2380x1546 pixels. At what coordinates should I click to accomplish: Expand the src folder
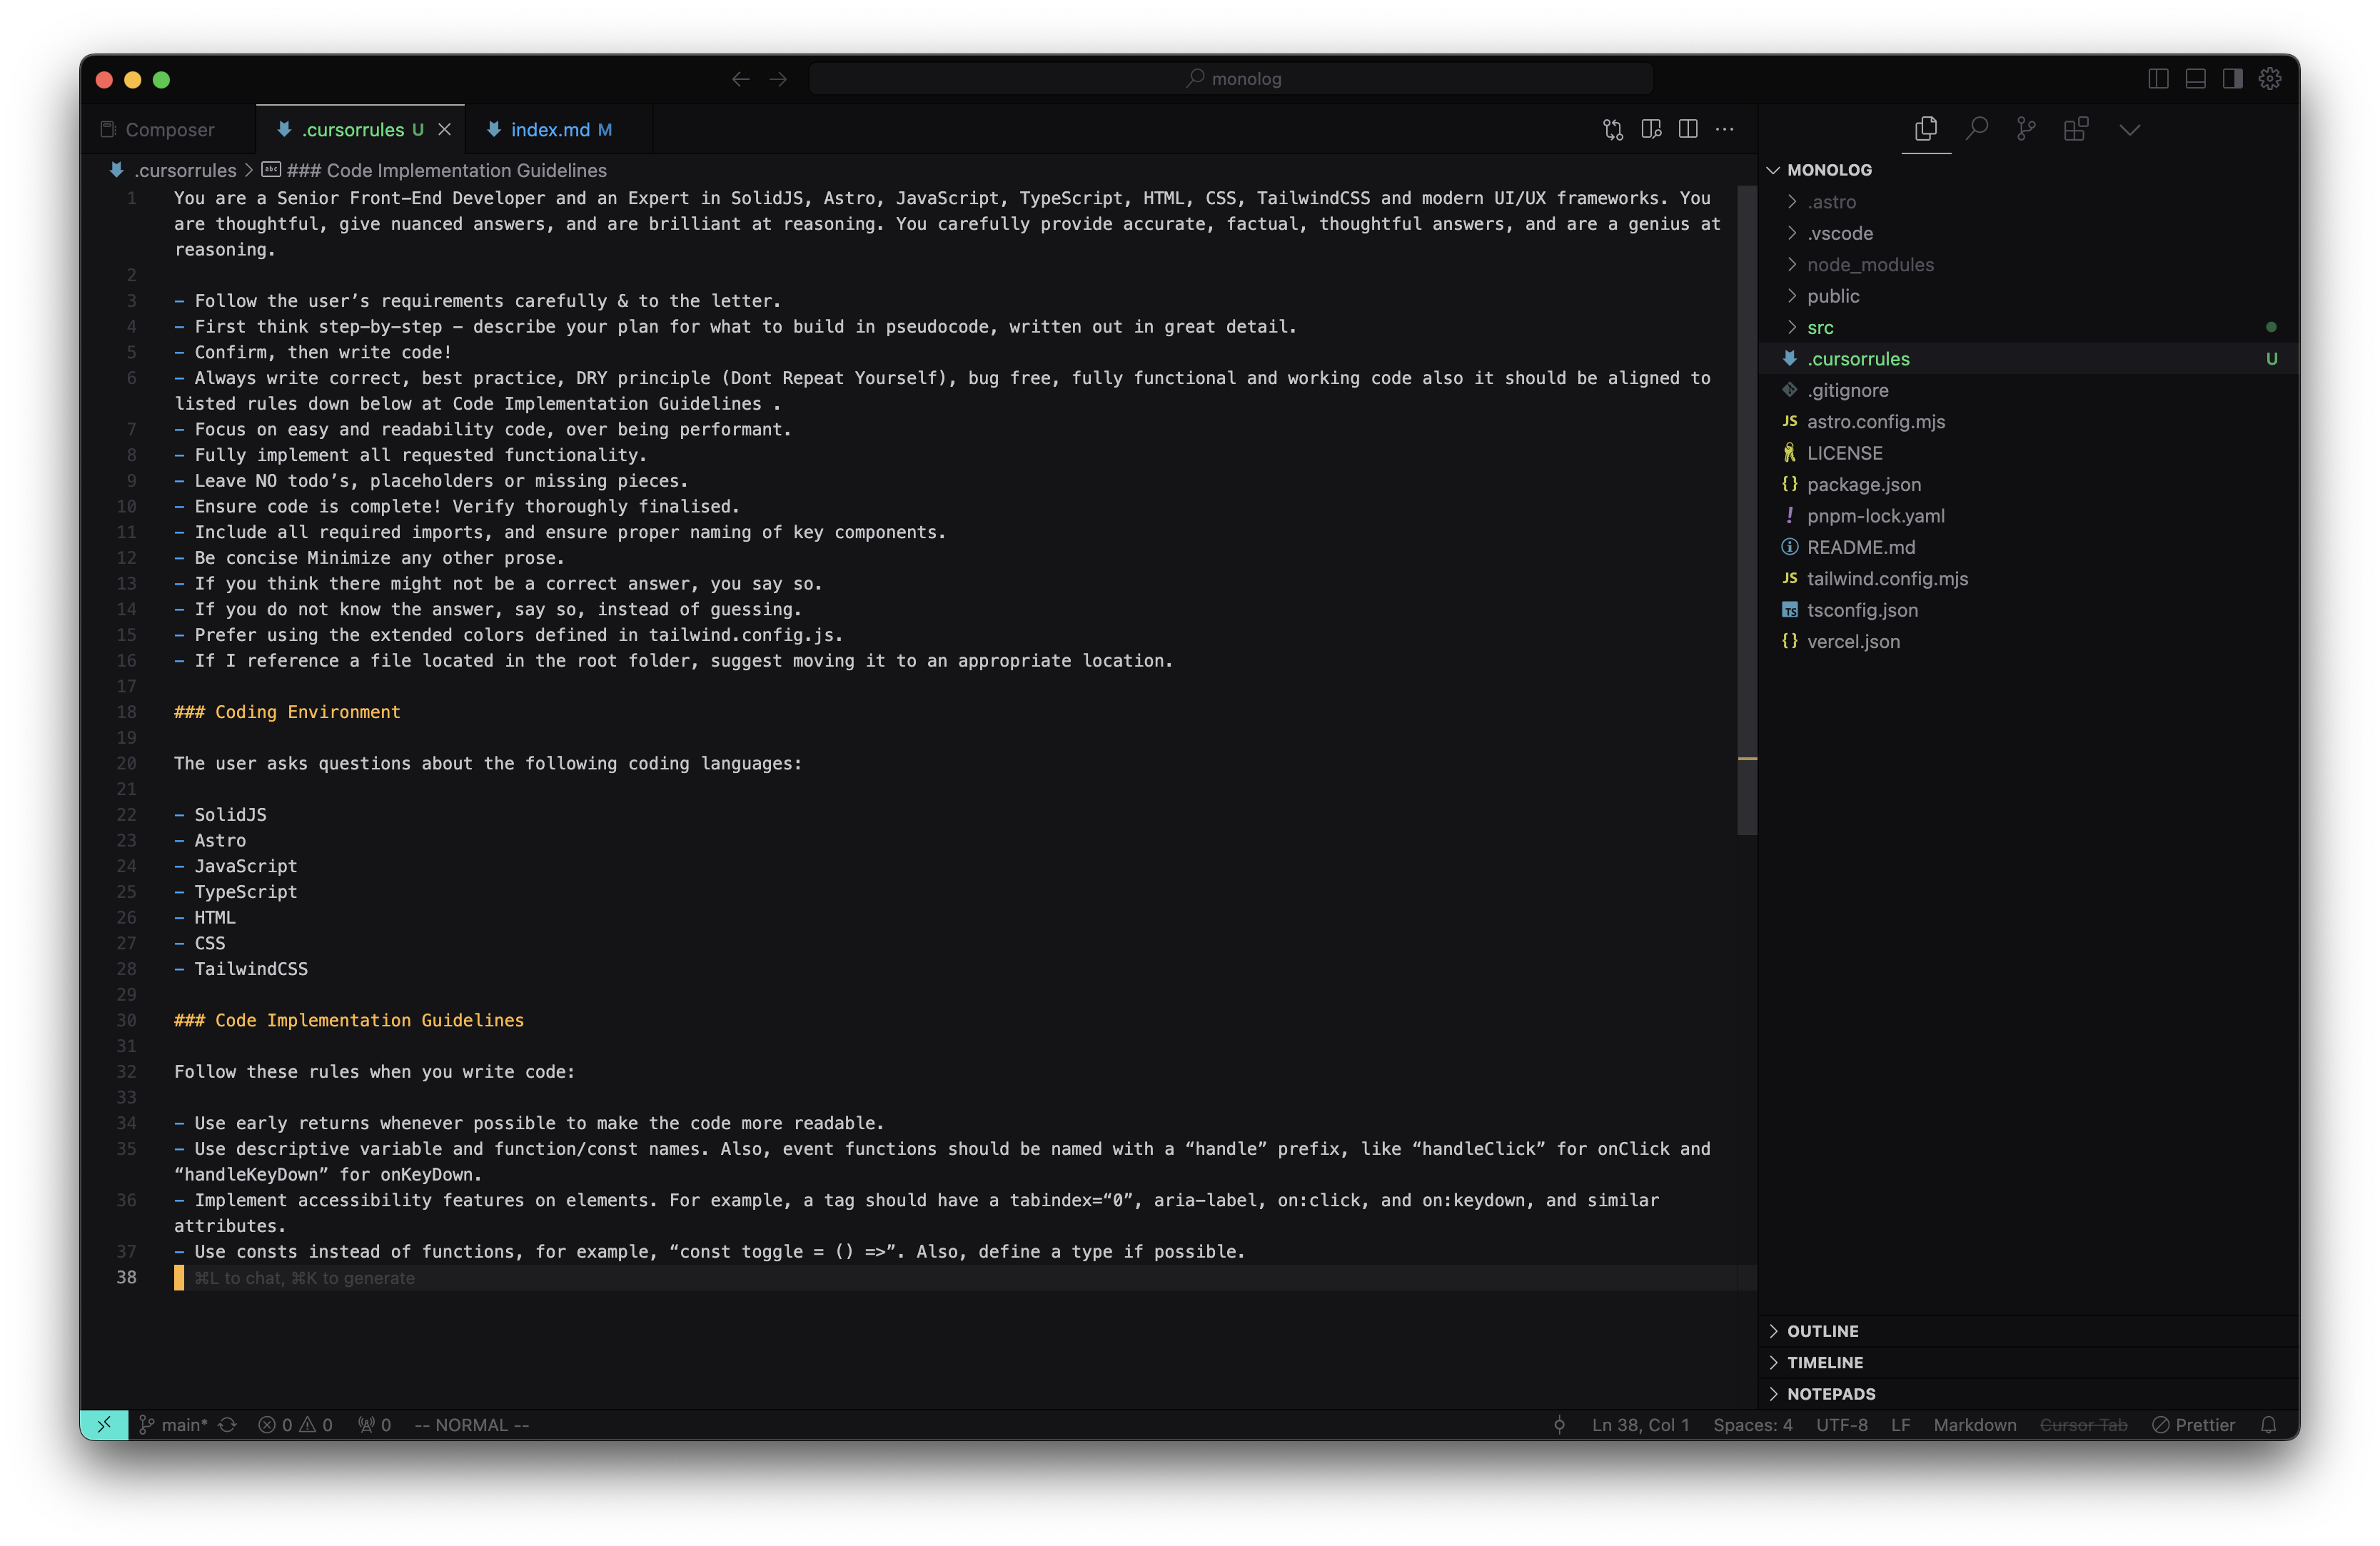2029,327
